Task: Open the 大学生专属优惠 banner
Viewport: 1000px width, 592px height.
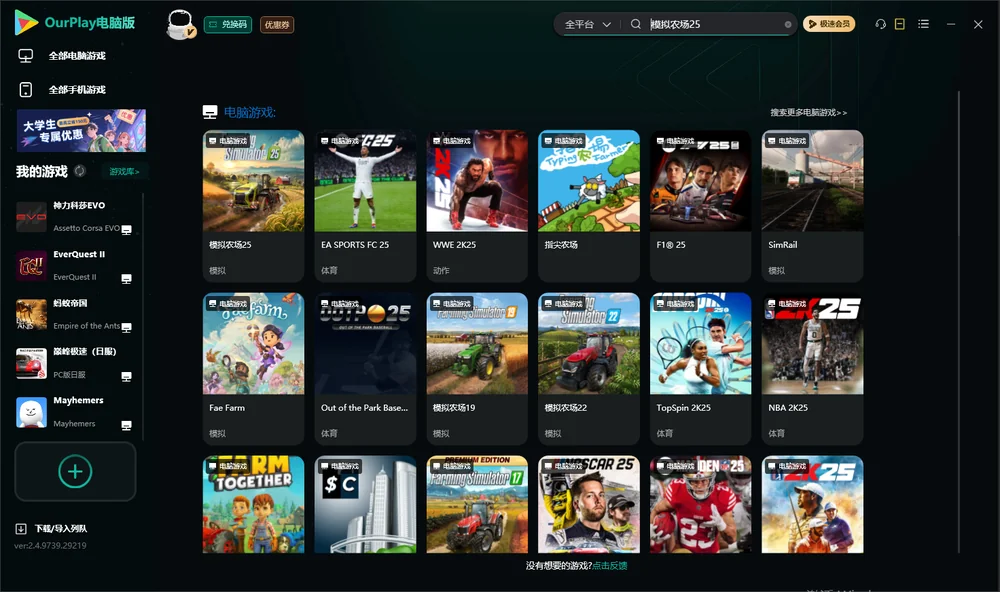Action: [81, 130]
